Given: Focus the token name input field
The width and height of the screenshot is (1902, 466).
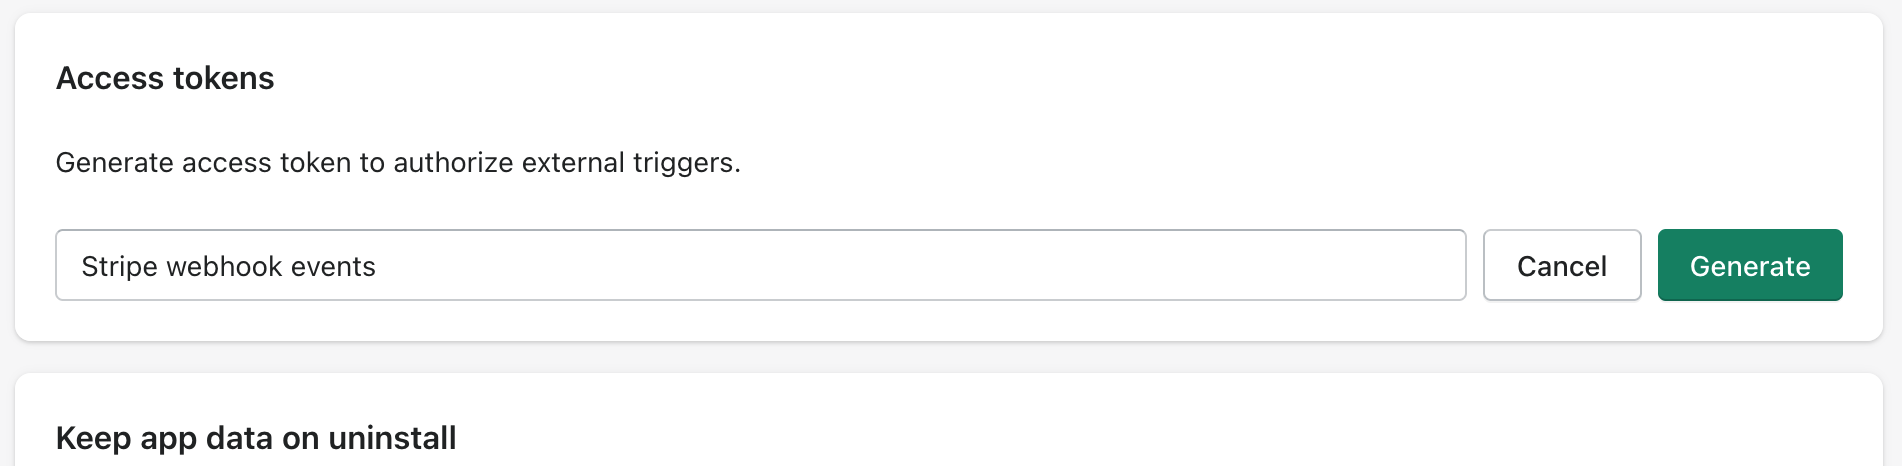Looking at the screenshot, I should click(x=761, y=265).
